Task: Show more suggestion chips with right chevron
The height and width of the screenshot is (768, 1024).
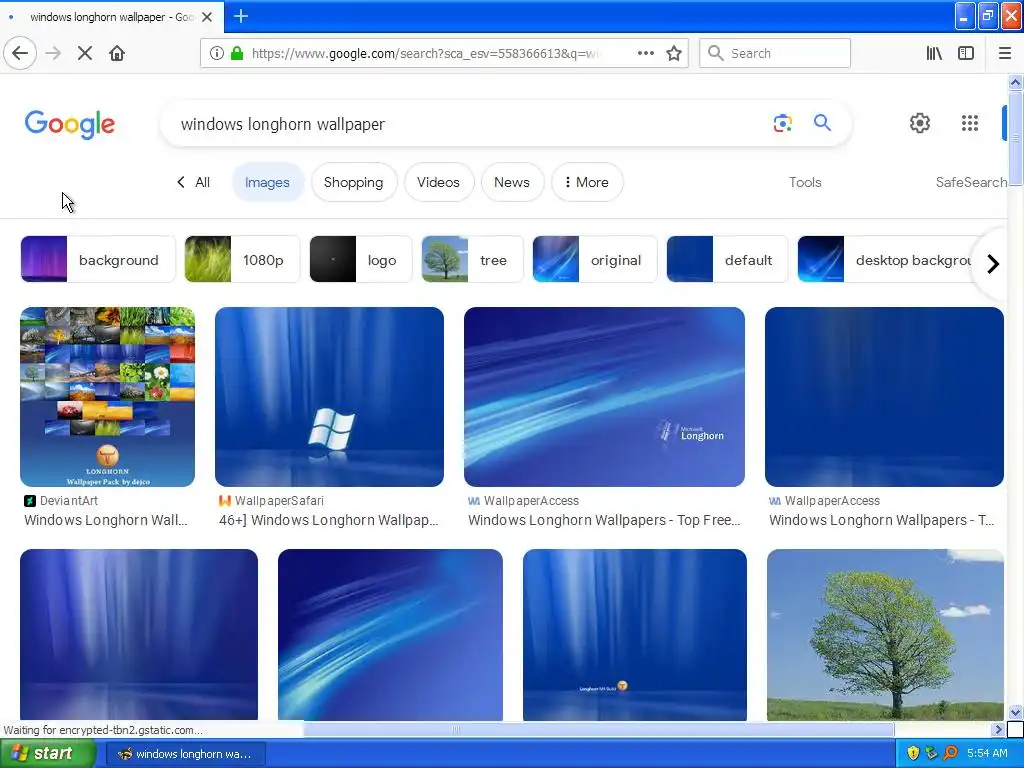Action: click(993, 264)
